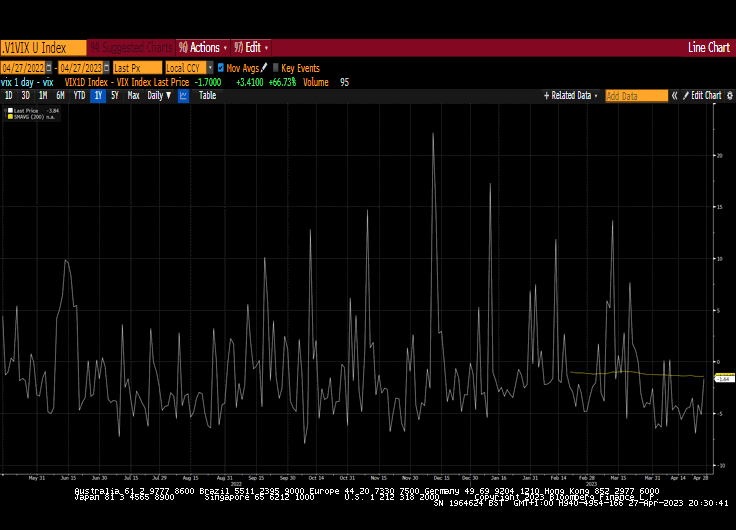Screen dimensions: 736x530
Task: Click the line chart type icon
Action: click(x=183, y=96)
